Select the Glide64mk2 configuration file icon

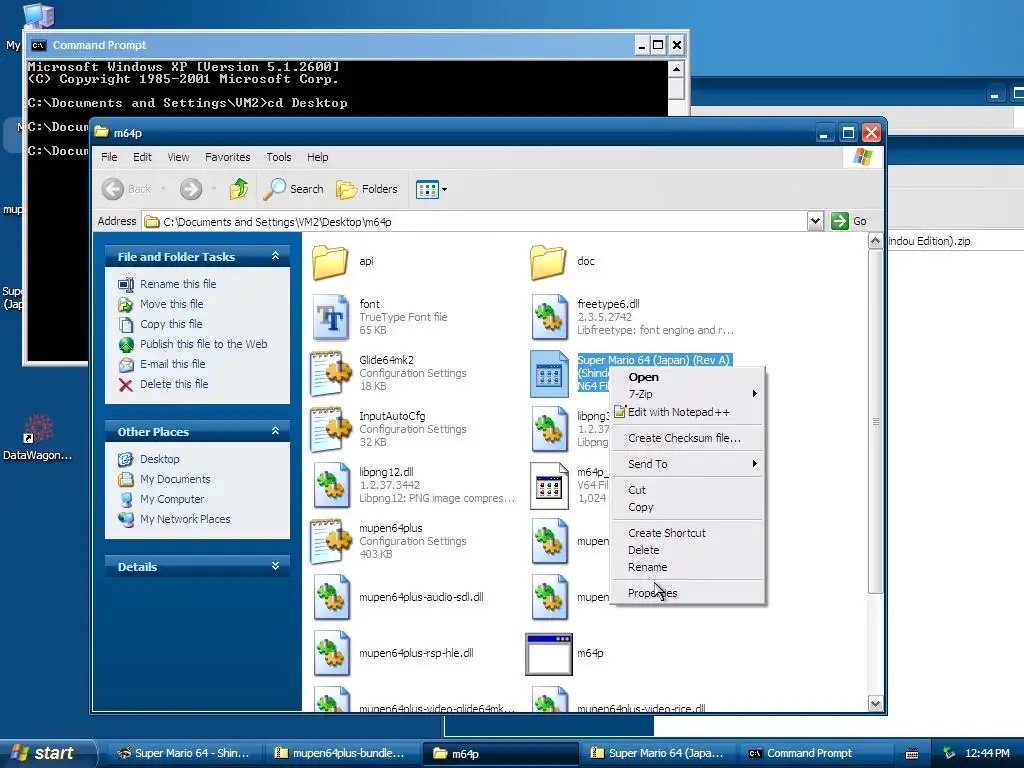tap(331, 374)
